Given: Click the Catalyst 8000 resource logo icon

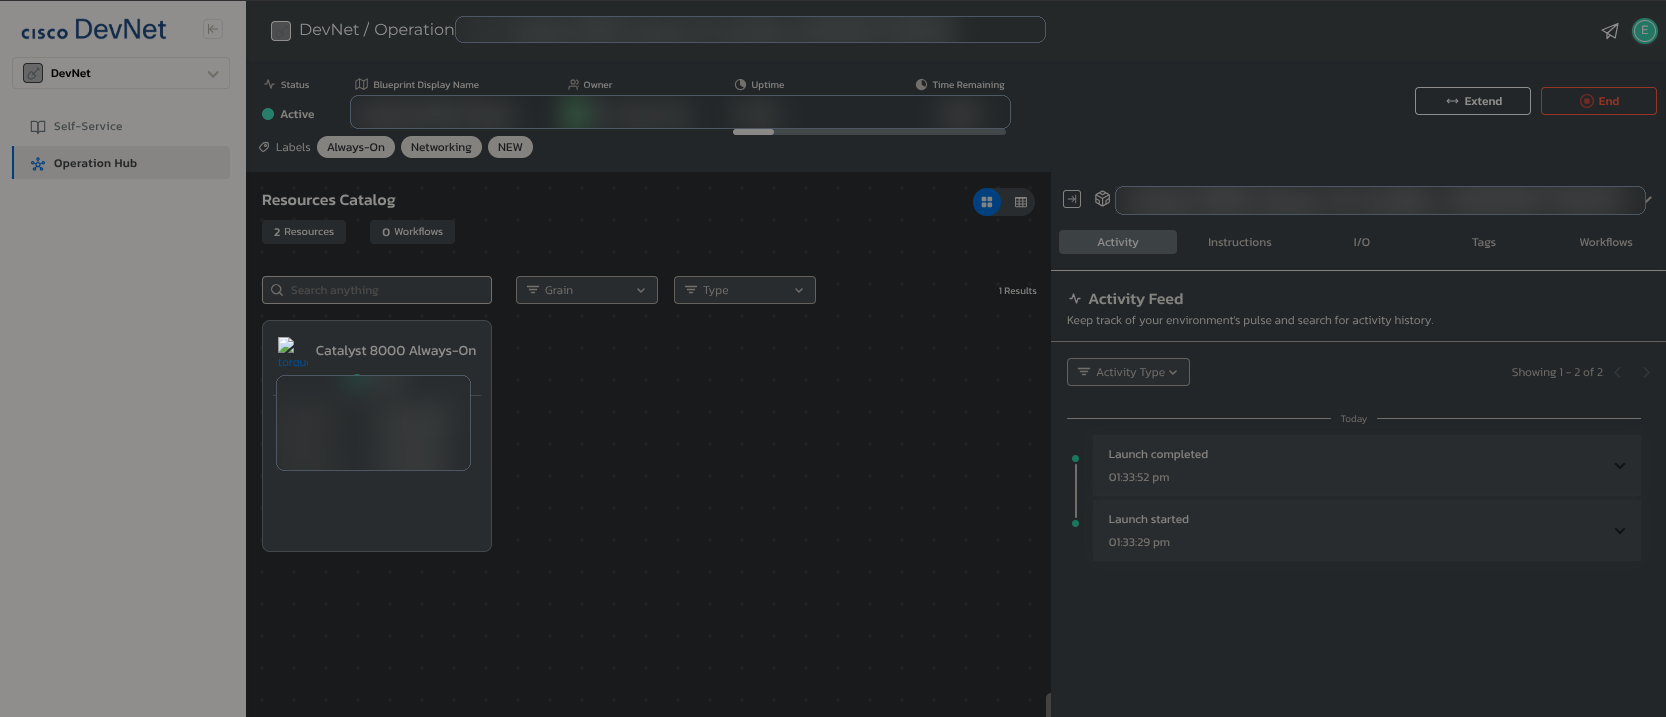Looking at the screenshot, I should click(292, 352).
